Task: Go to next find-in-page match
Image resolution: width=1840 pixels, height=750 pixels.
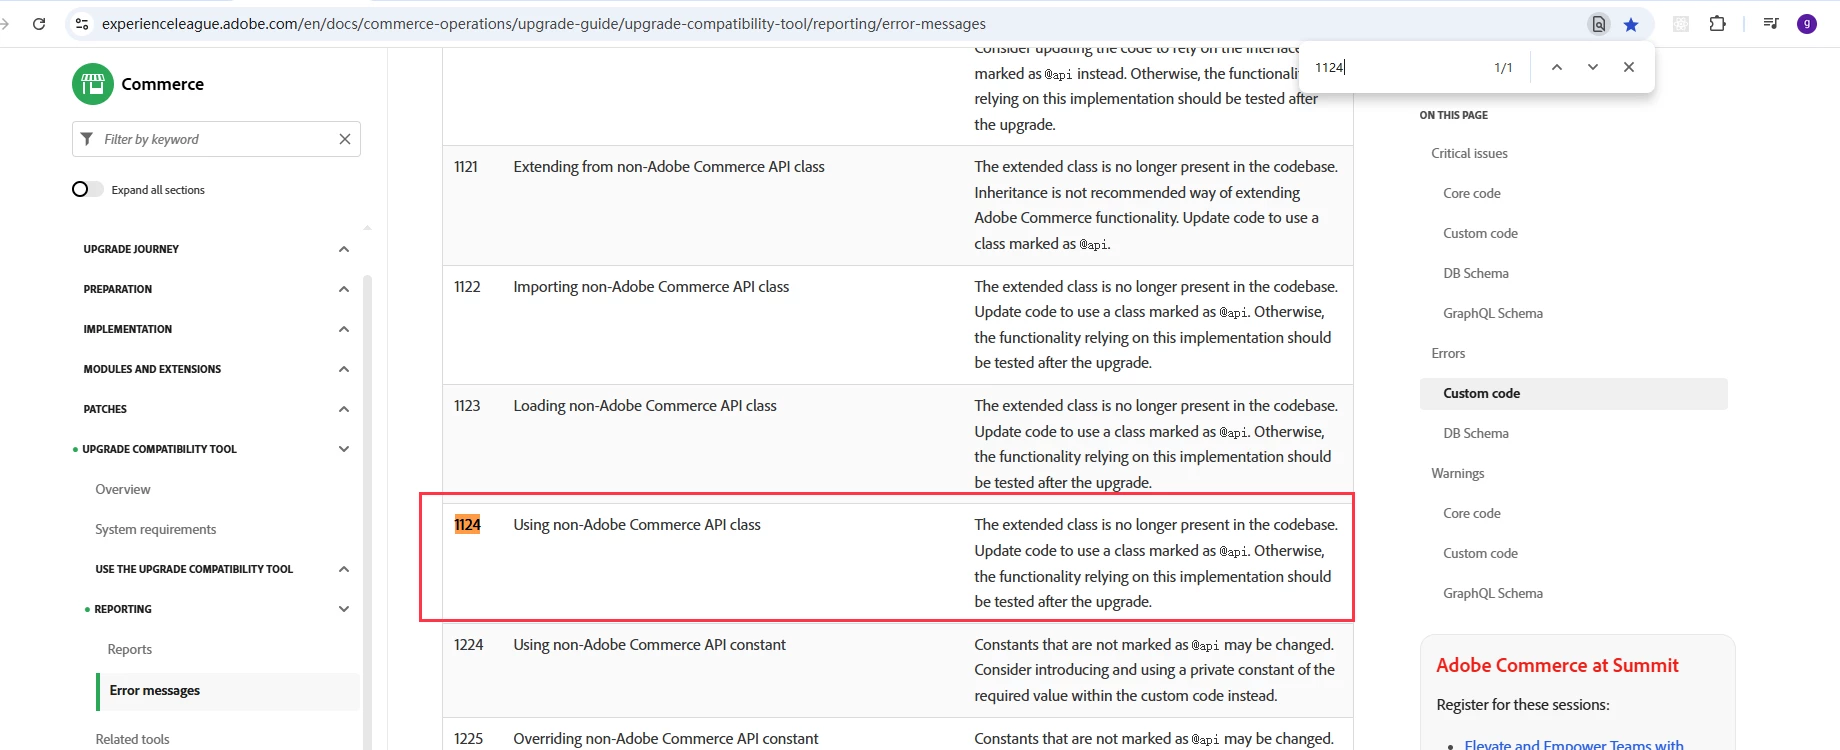Action: pos(1593,67)
